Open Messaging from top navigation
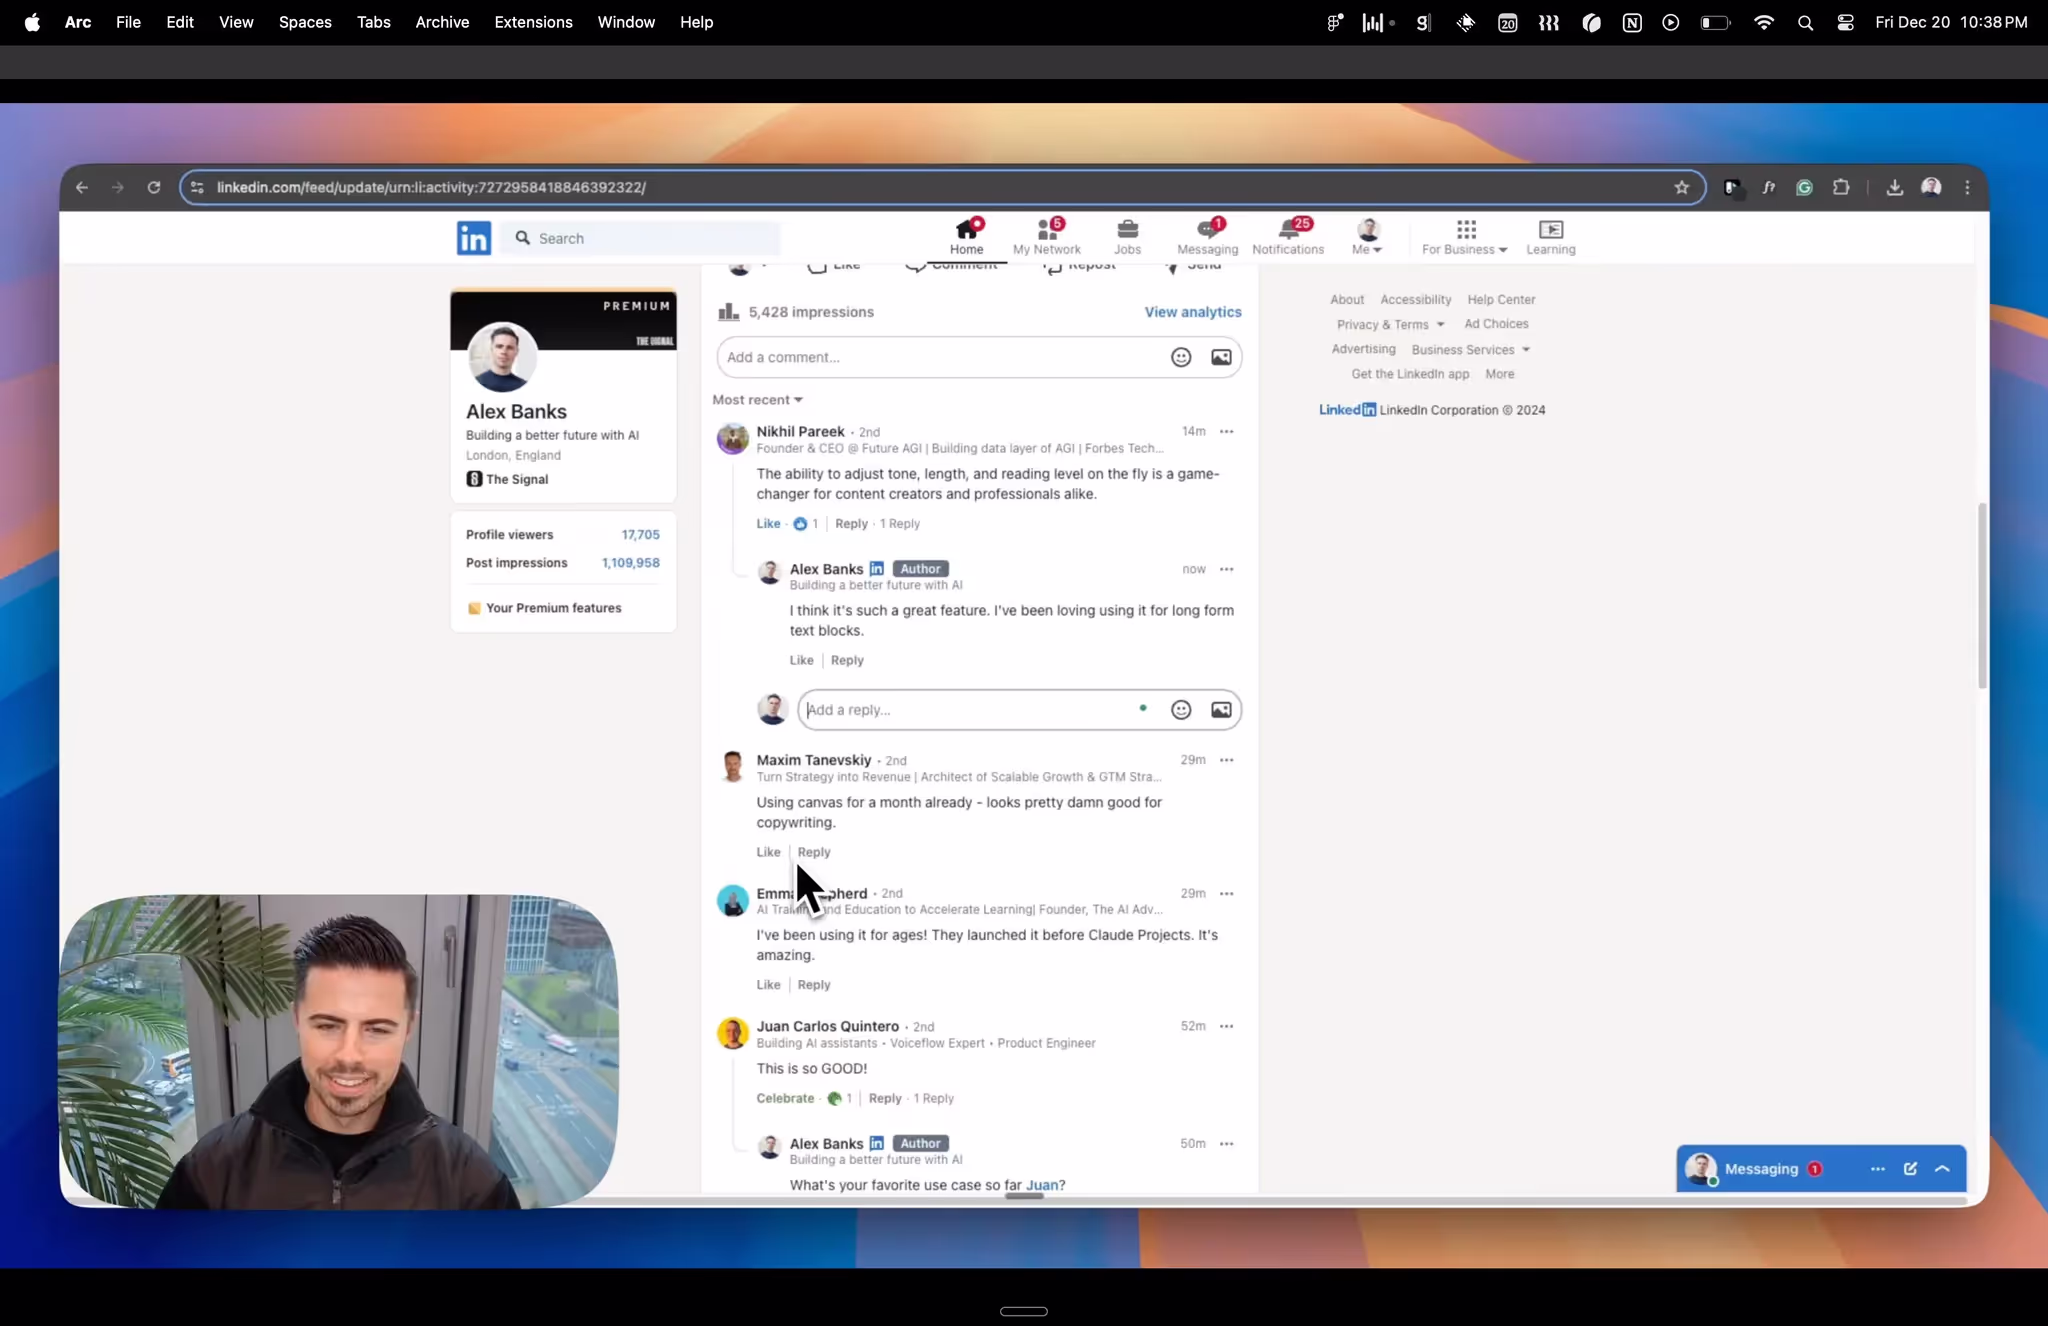 [1207, 237]
